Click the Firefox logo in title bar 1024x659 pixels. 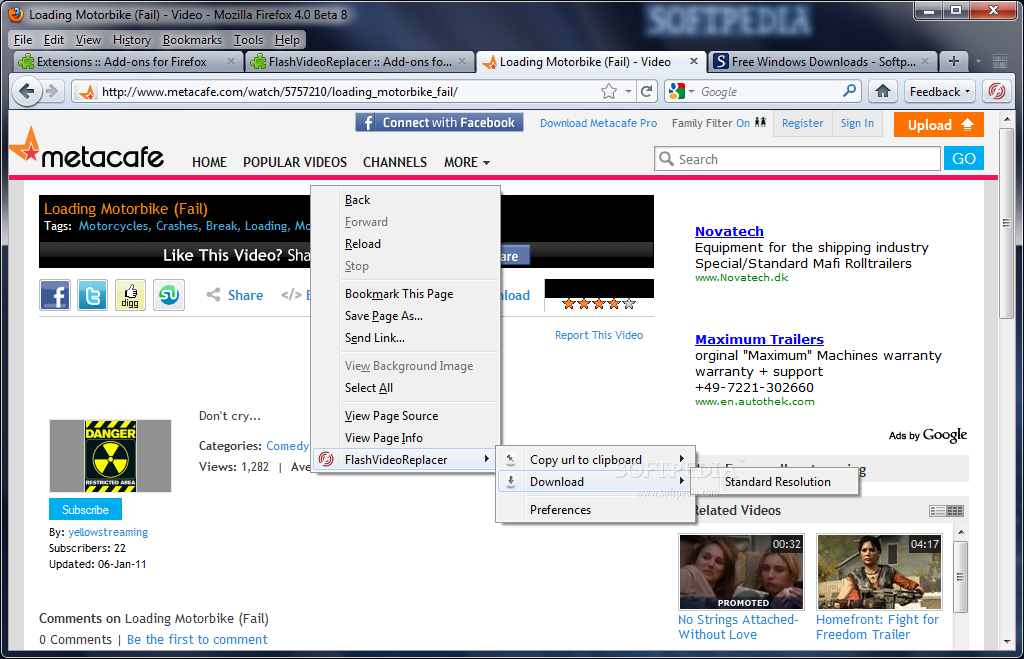[x=15, y=14]
